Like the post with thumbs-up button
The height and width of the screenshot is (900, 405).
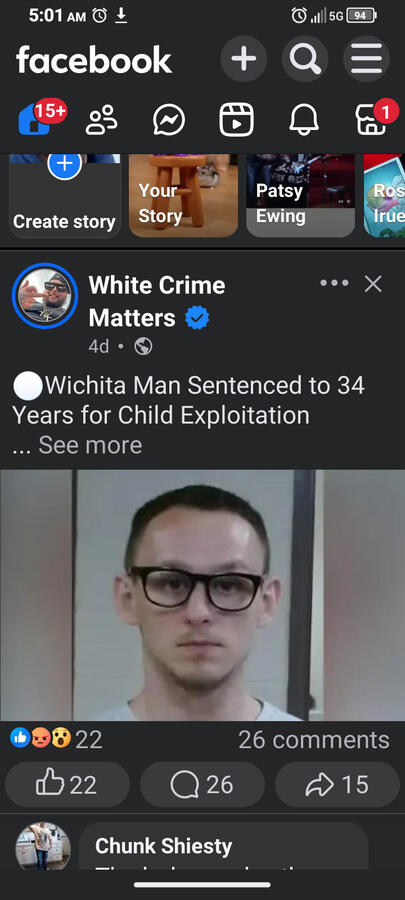(67, 785)
